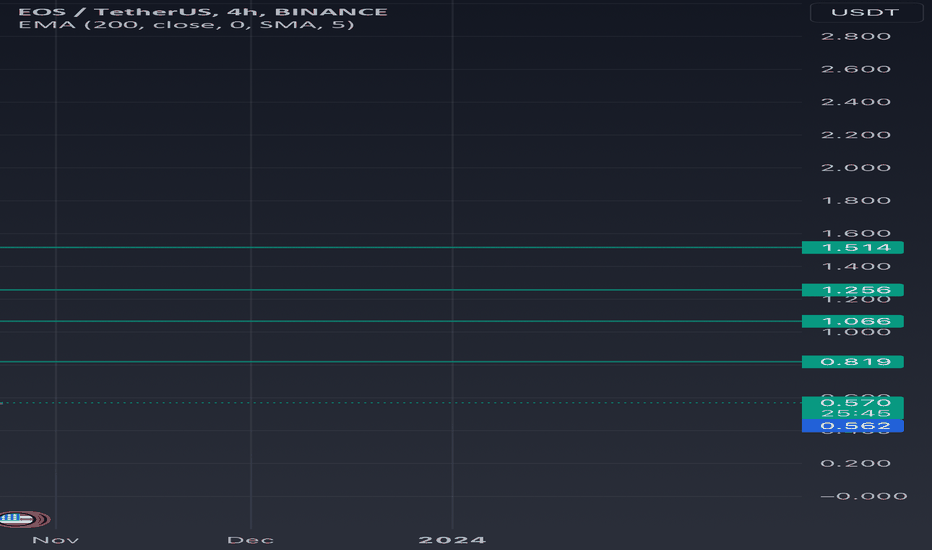Click the EOS / TetherUS symbol title
Viewport: 932px width, 550px height.
[x=203, y=11]
